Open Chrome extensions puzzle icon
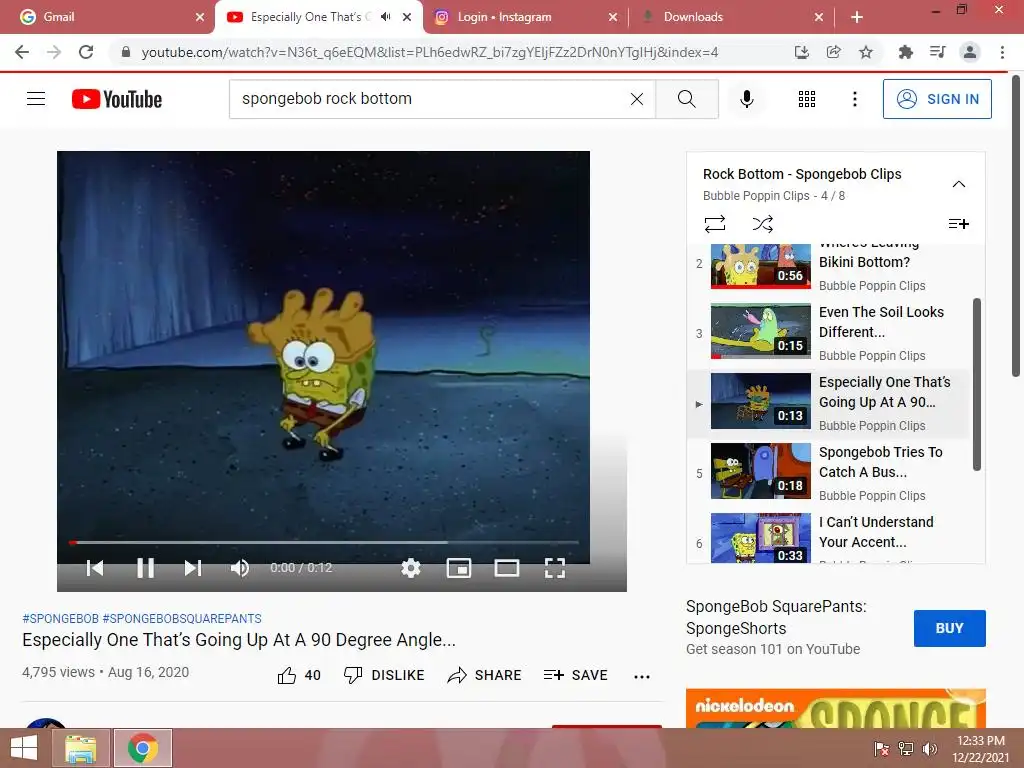The image size is (1024, 768). click(905, 52)
